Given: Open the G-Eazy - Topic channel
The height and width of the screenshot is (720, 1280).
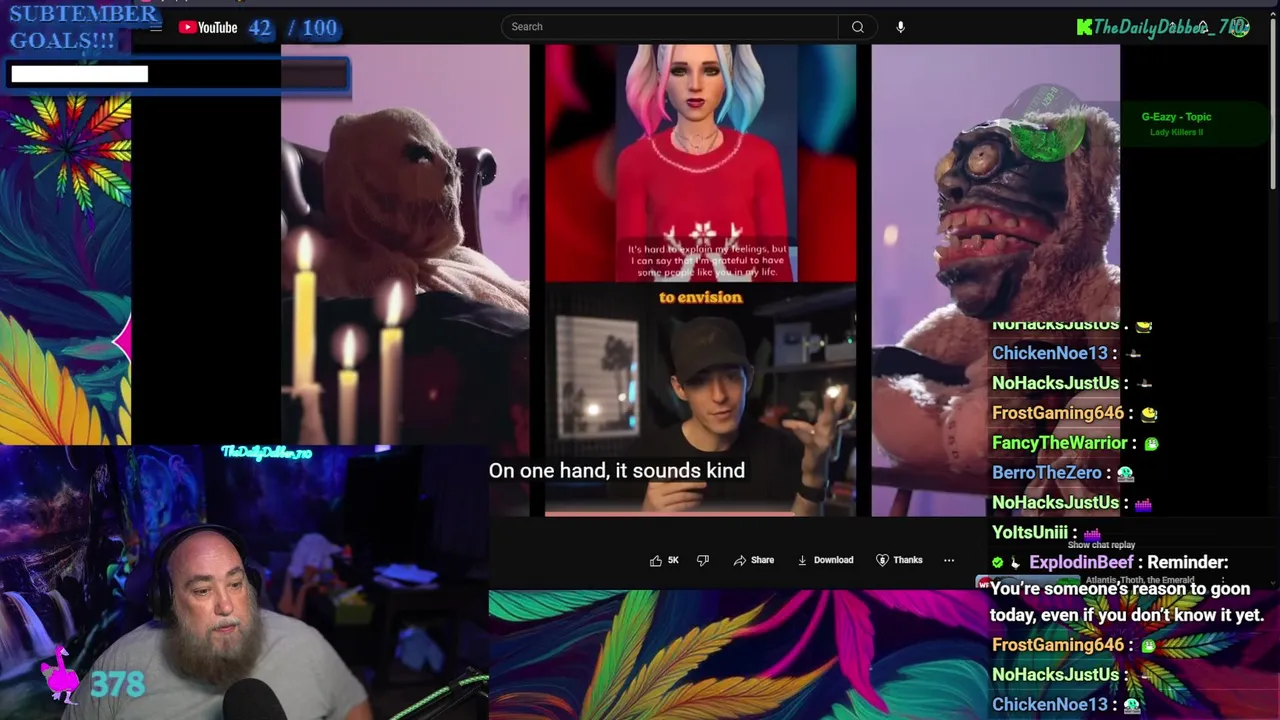Looking at the screenshot, I should (1176, 117).
